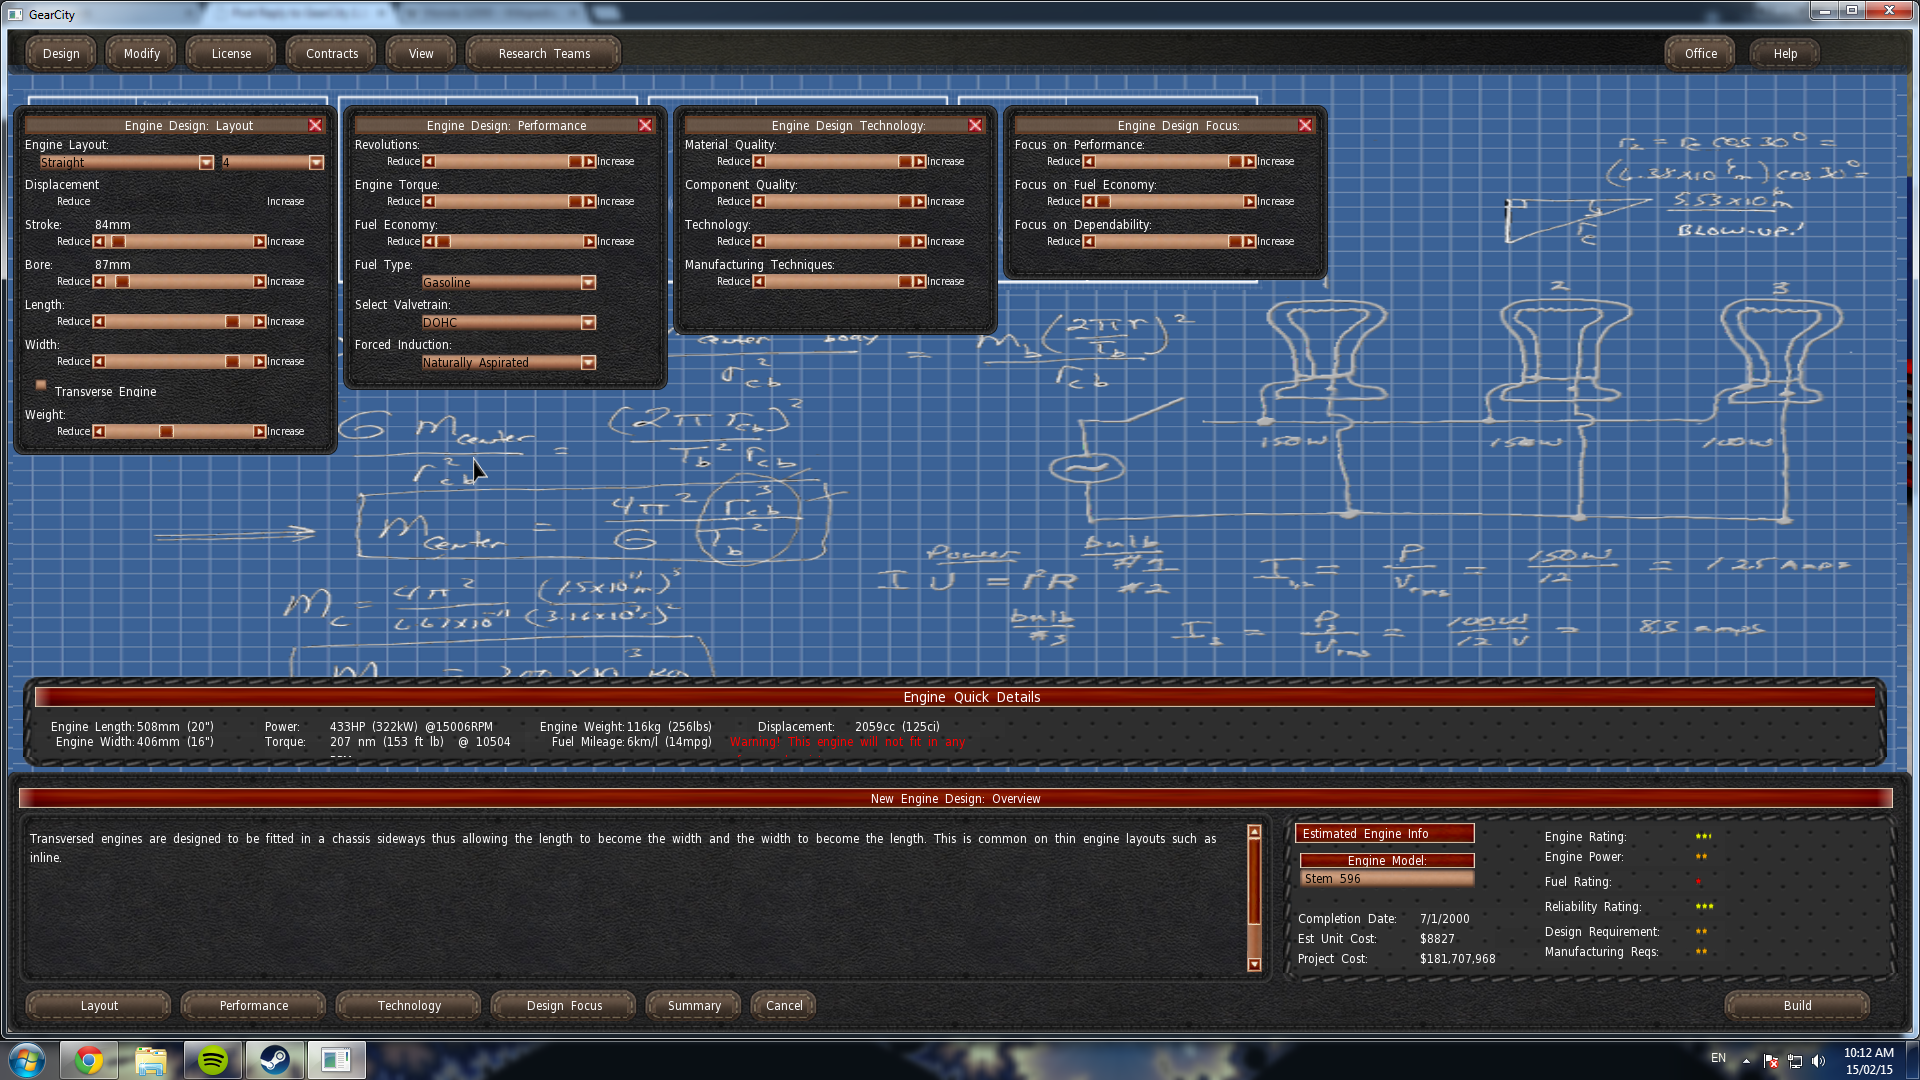Screen dimensions: 1920x1080
Task: Close the Engine Design Technology panel
Action: point(975,125)
